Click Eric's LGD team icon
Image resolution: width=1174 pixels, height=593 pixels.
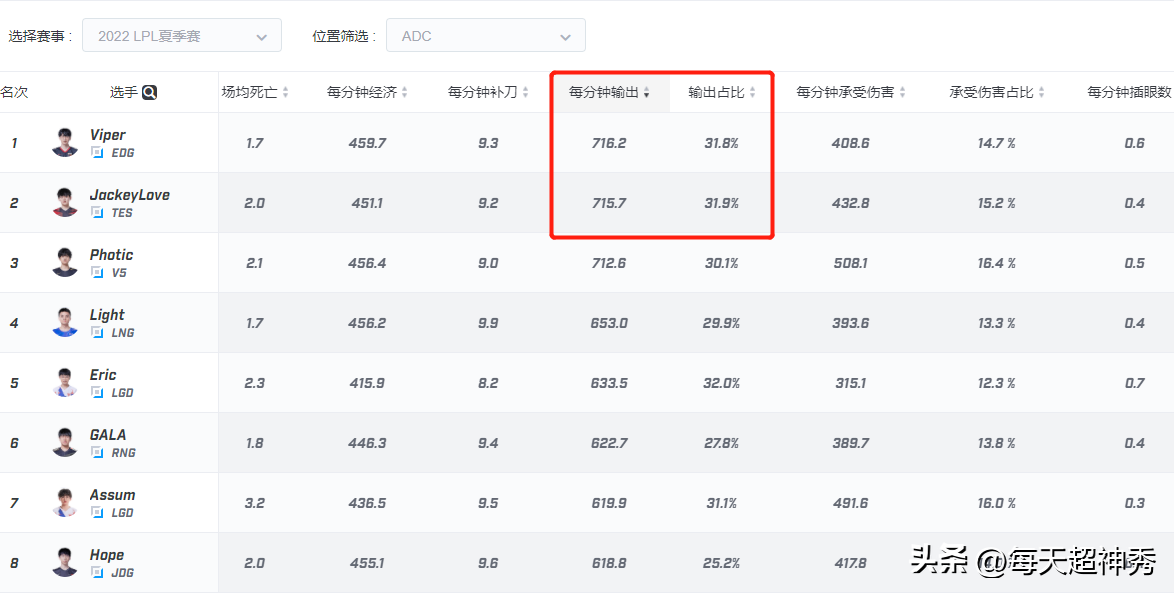click(97, 392)
